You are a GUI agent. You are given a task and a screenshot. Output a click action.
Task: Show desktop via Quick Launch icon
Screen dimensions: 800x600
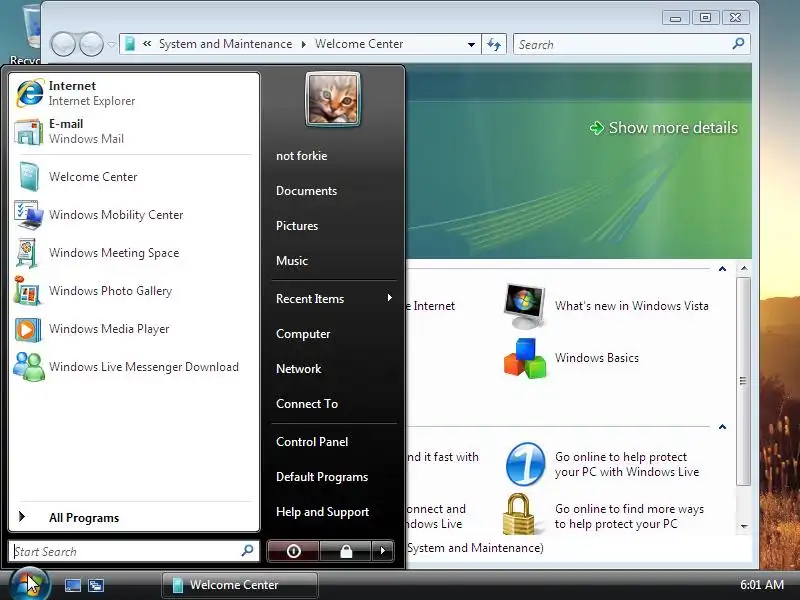72,585
